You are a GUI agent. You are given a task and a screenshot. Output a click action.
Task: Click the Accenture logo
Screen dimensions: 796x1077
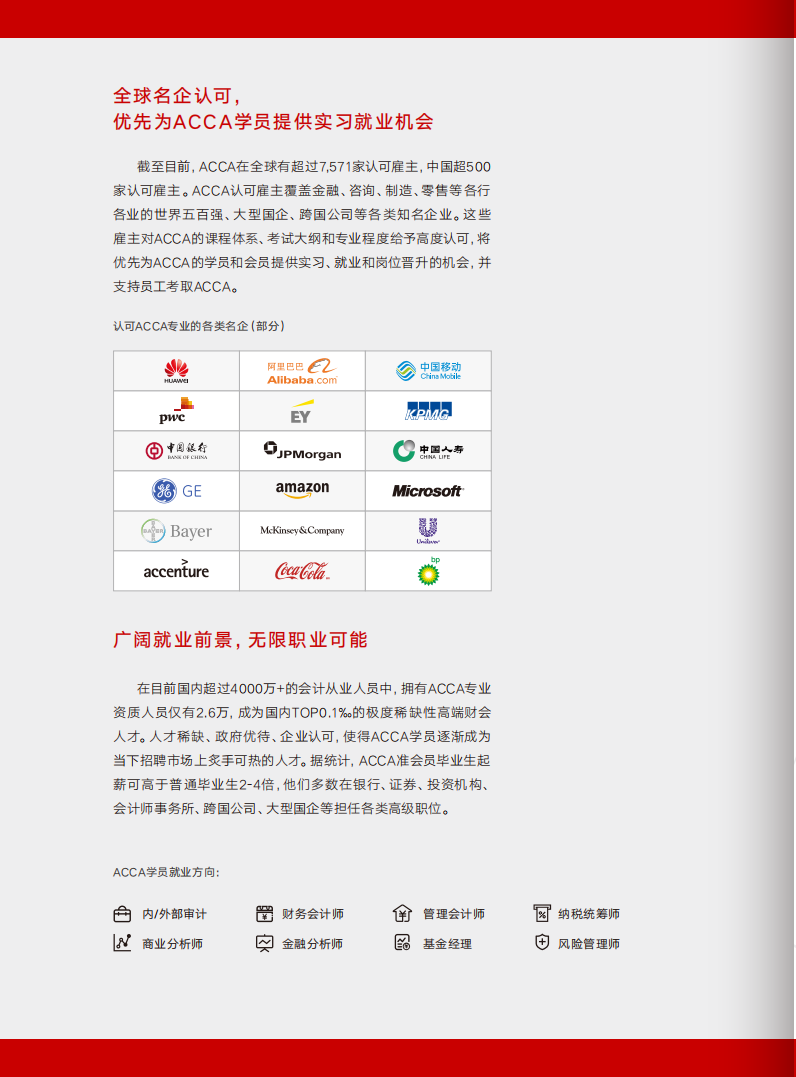click(x=177, y=569)
